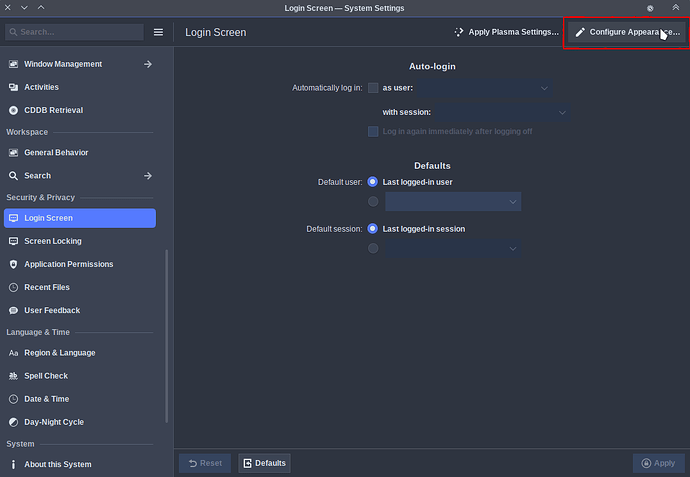Image resolution: width=690 pixels, height=477 pixels.
Task: Select the specific default session radio button
Action: pyautogui.click(x=373, y=249)
